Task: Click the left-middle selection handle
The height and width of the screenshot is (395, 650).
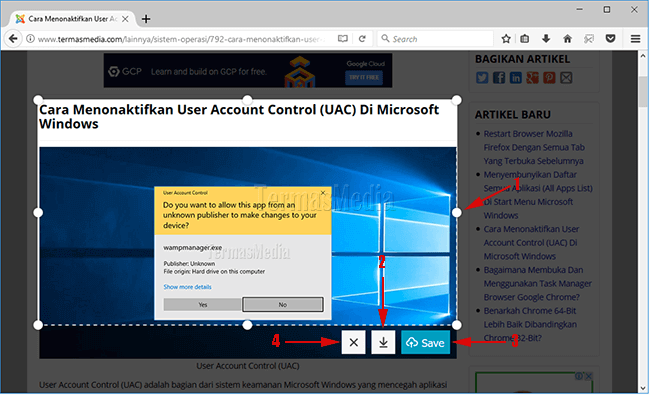Action: tap(38, 213)
